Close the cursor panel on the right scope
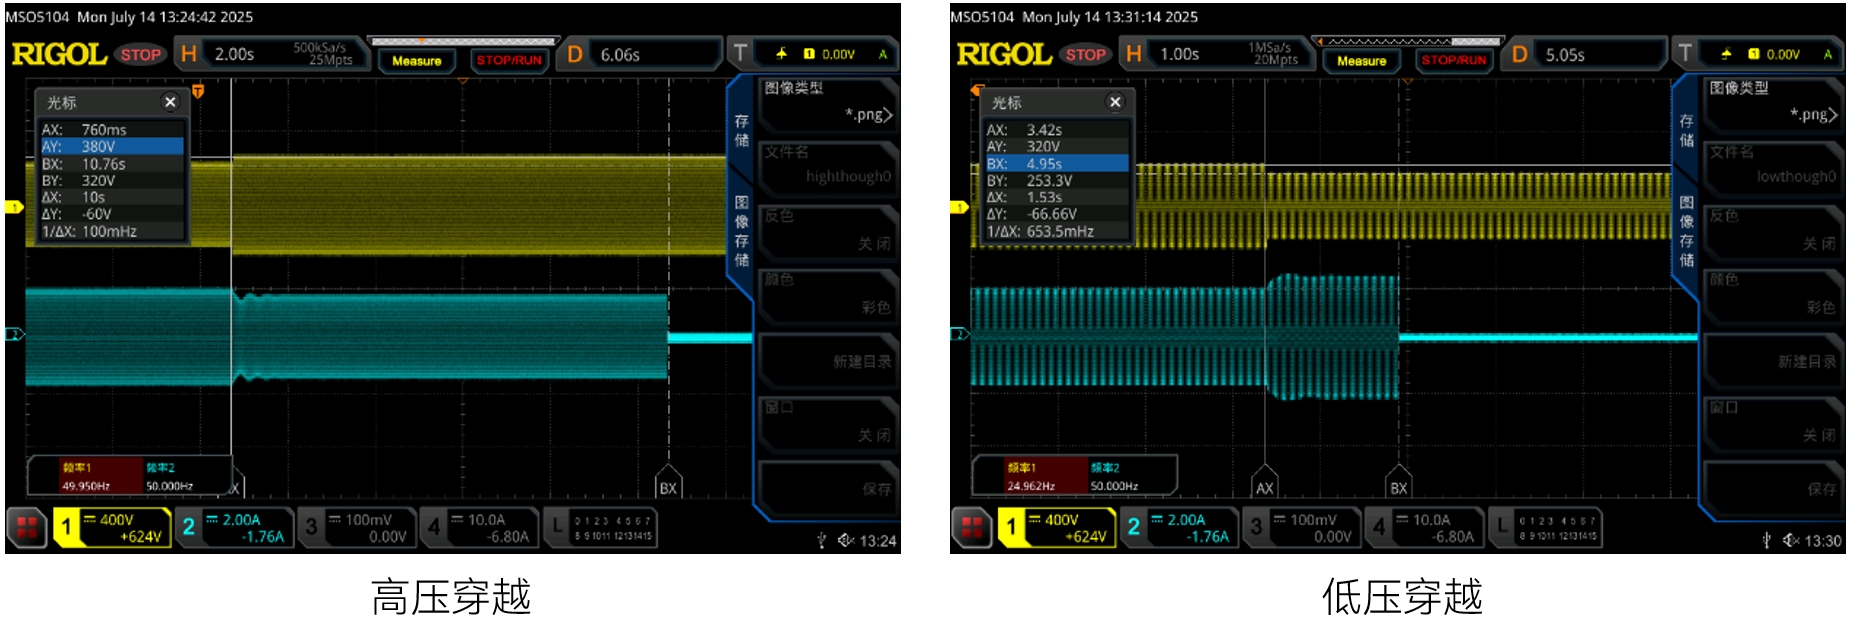The height and width of the screenshot is (629, 1854). [x=1115, y=102]
